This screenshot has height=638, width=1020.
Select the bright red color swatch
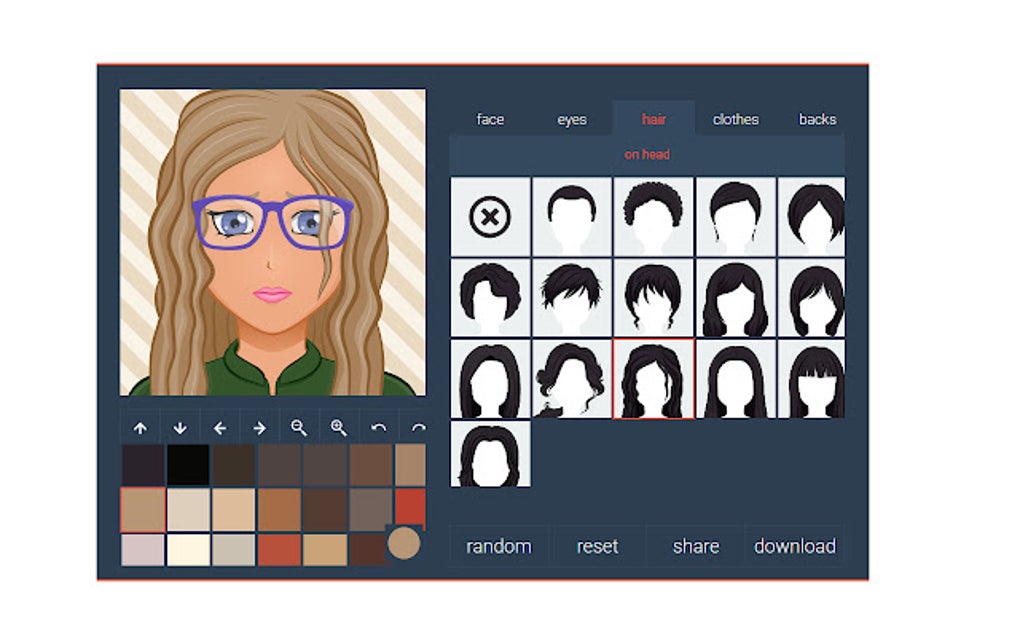tap(410, 507)
